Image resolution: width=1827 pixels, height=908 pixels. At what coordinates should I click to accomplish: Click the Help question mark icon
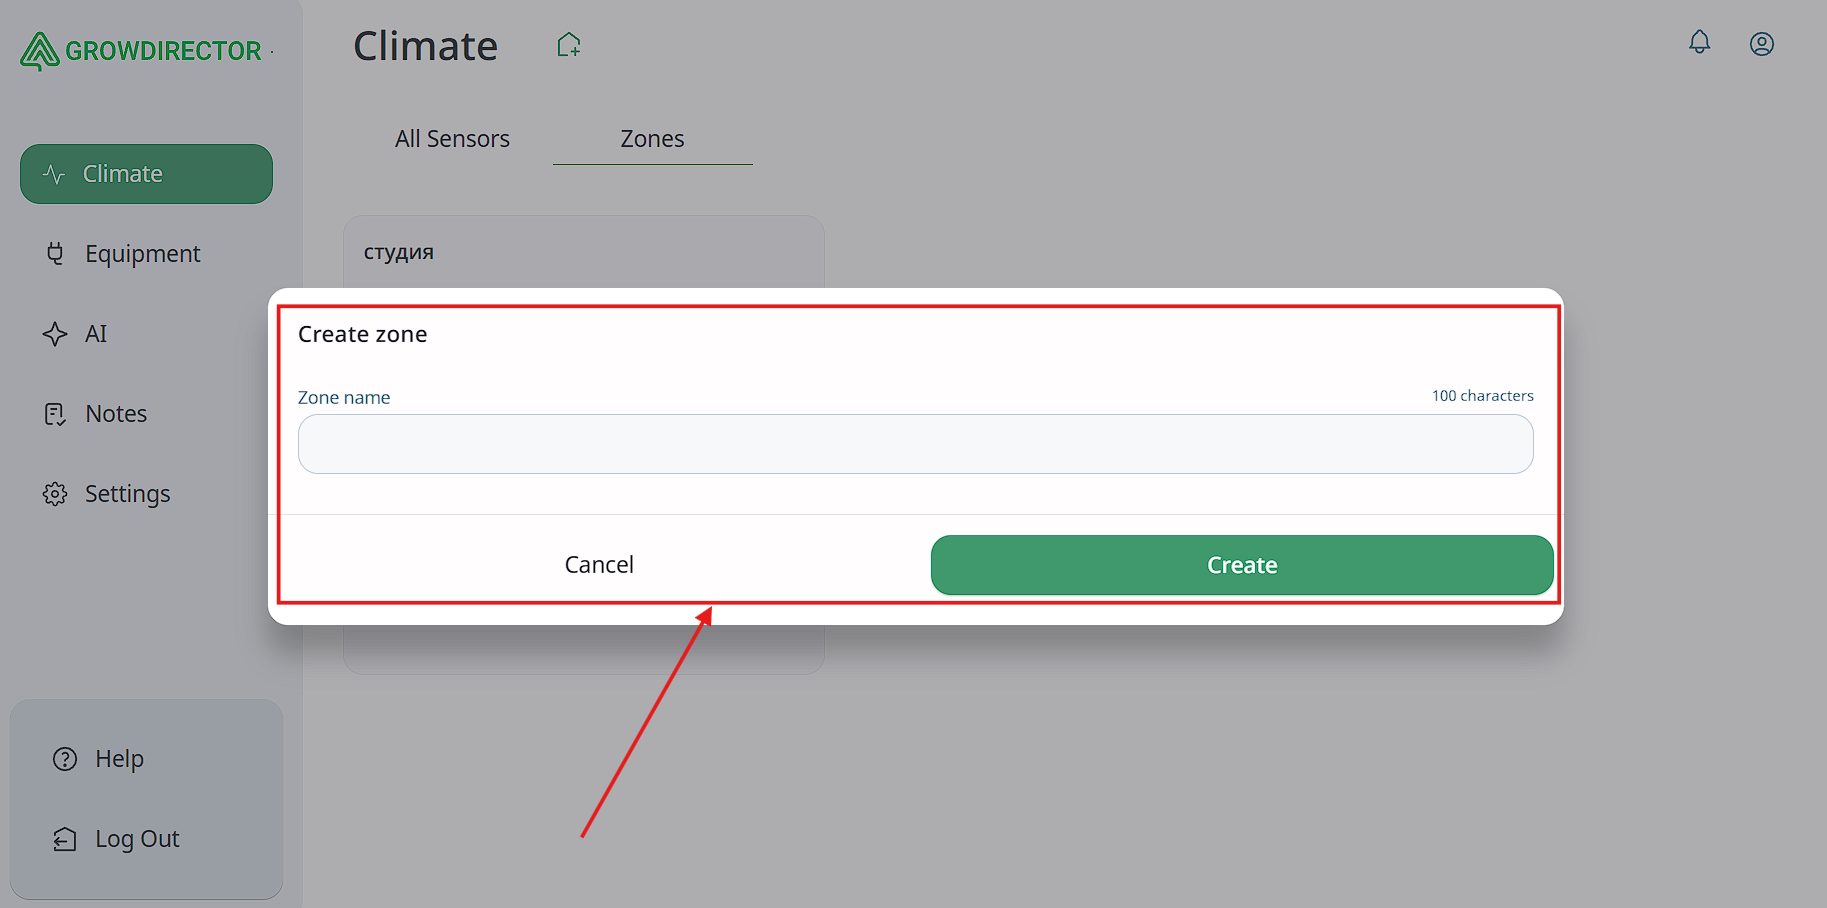point(65,759)
